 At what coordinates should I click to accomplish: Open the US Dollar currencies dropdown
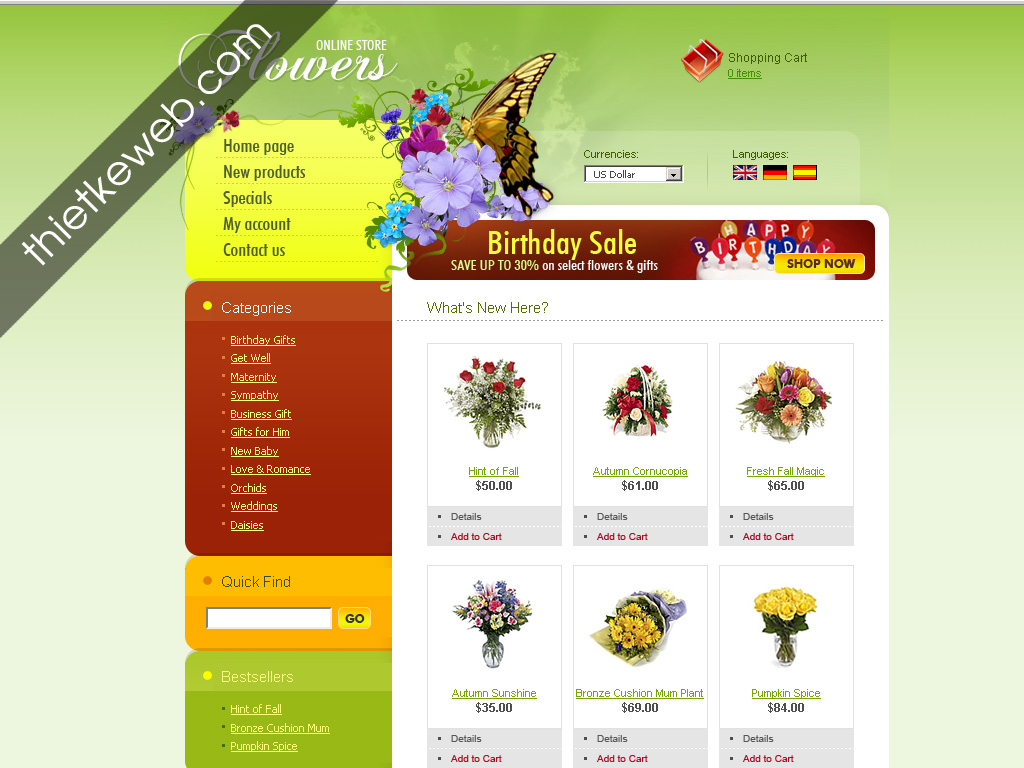(633, 174)
